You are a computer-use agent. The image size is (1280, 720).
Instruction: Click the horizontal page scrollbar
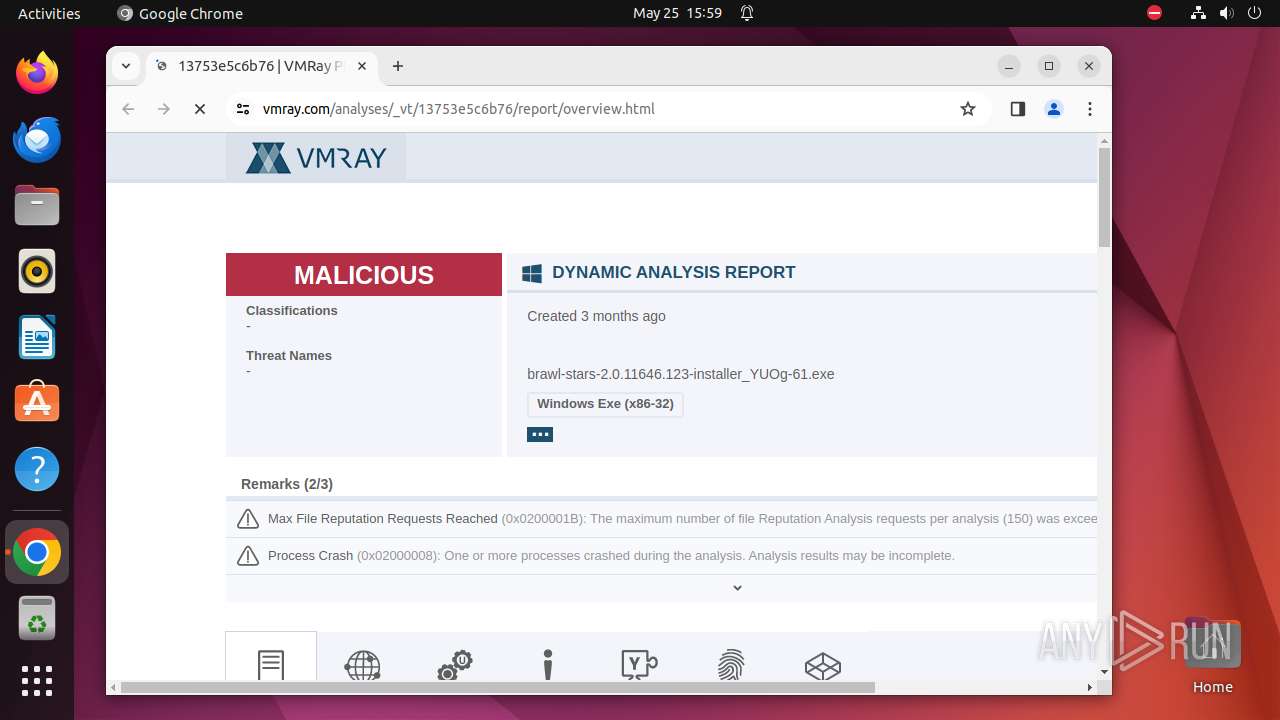(x=498, y=687)
